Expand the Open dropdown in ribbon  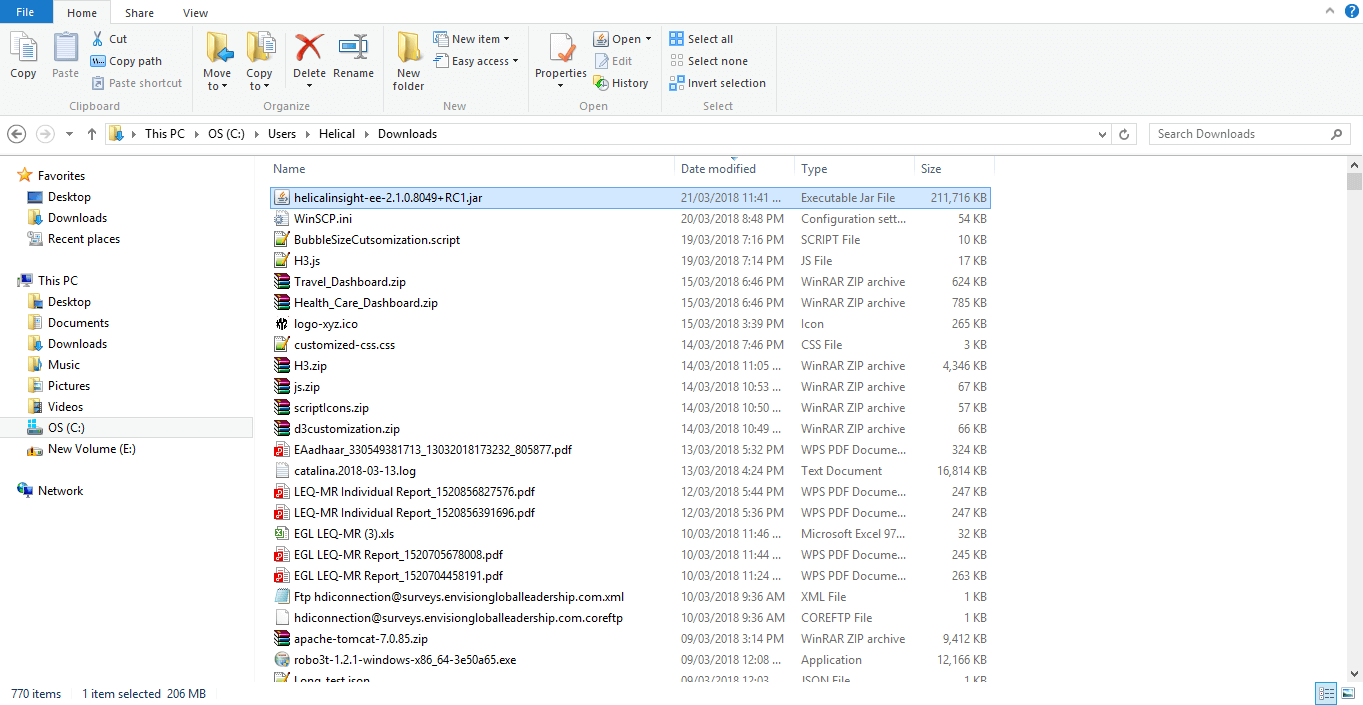pos(622,39)
